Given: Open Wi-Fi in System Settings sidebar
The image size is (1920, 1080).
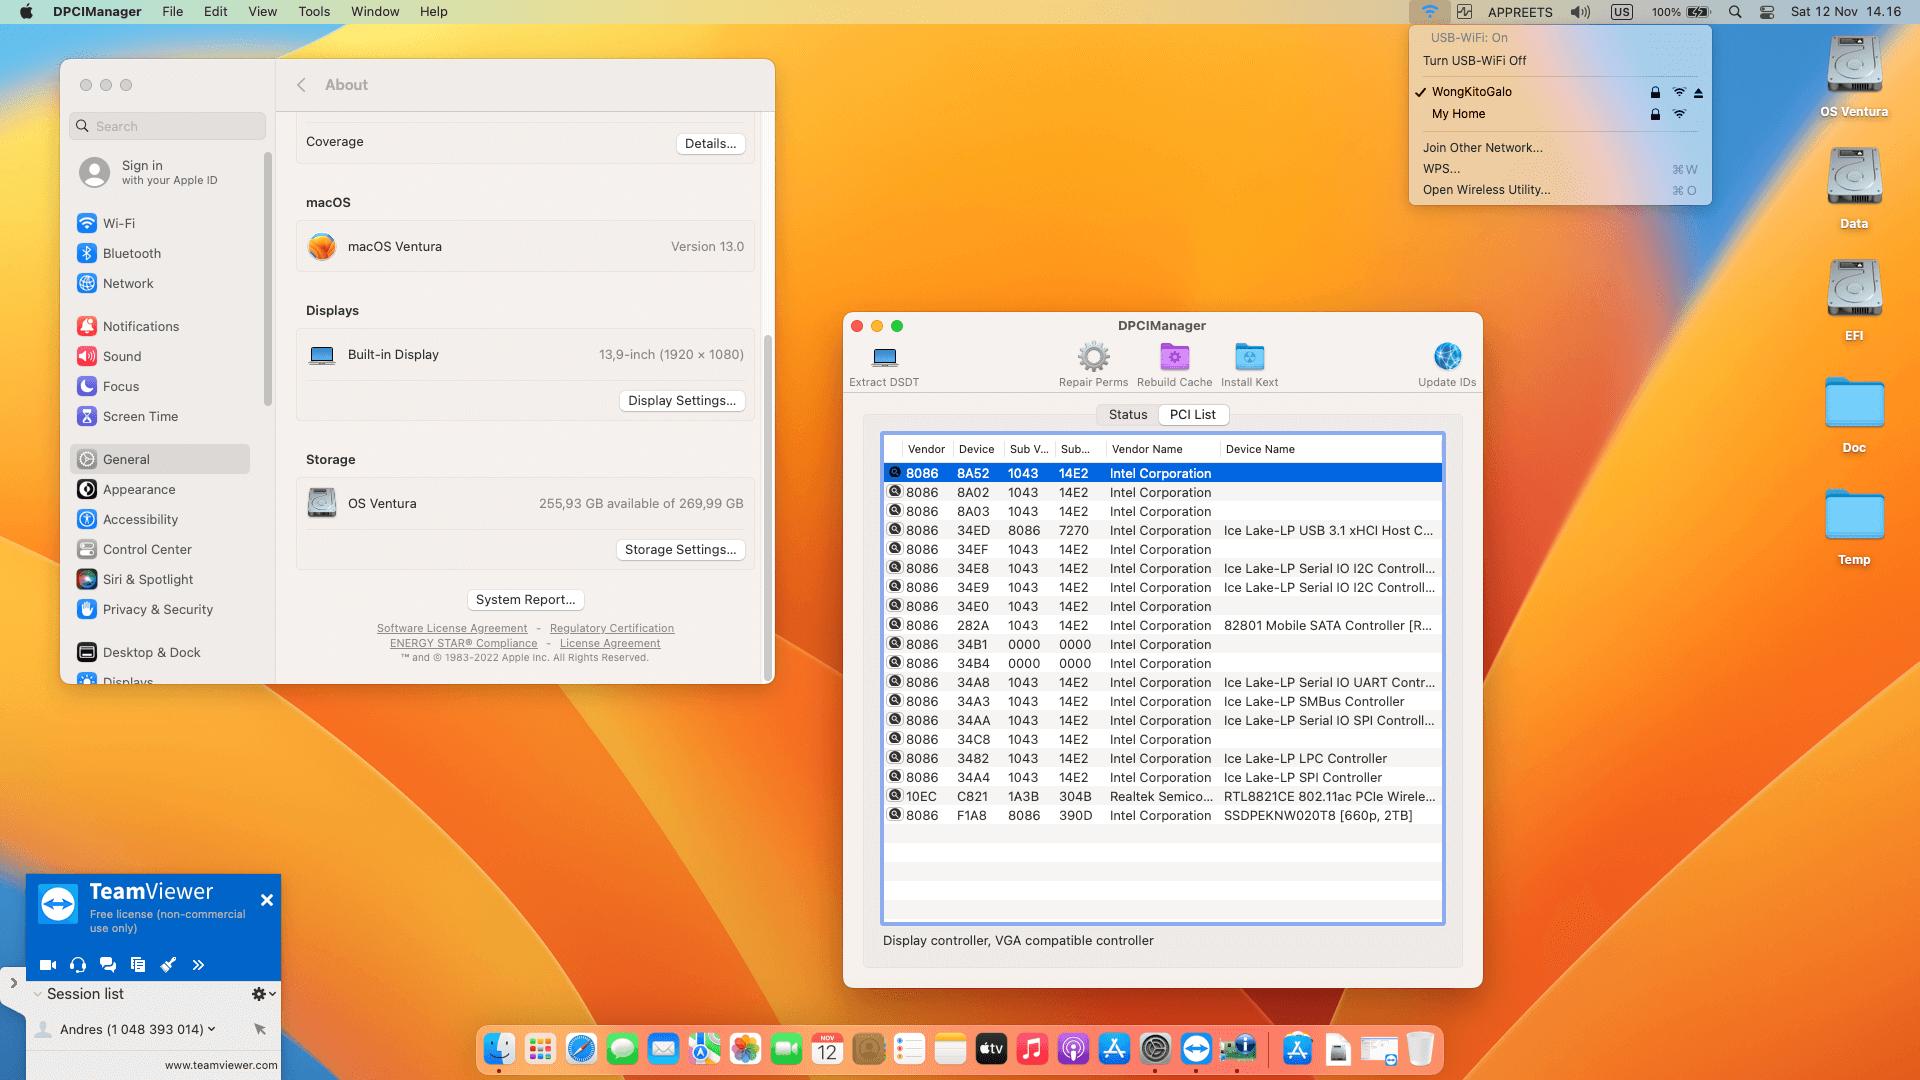Looking at the screenshot, I should pos(160,224).
